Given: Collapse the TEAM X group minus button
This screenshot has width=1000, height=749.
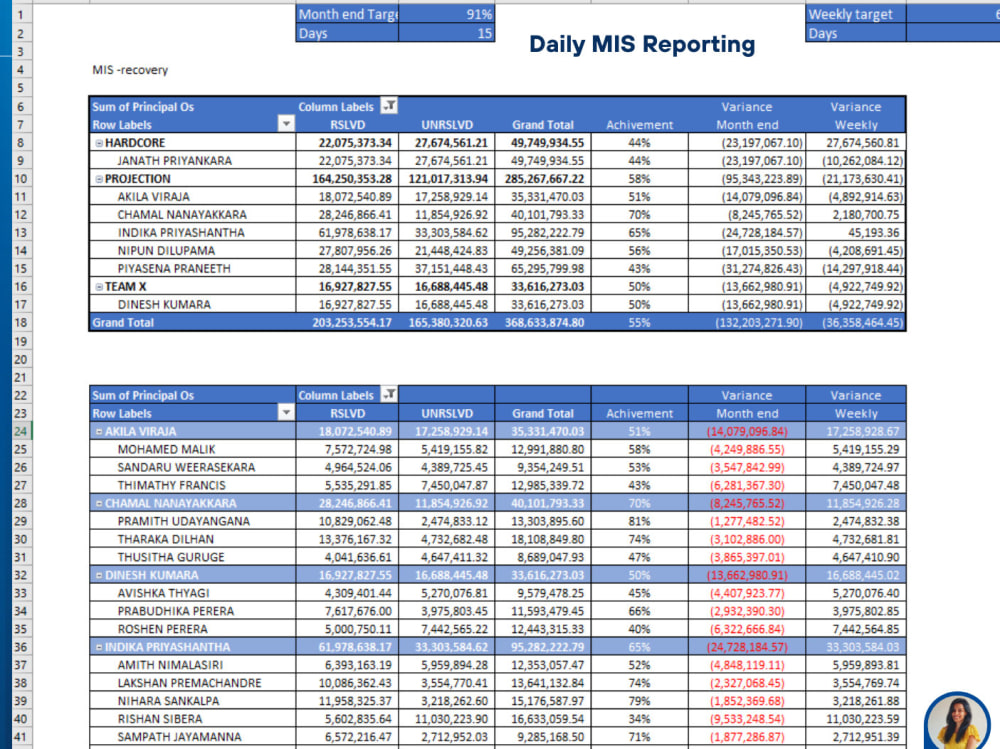Looking at the screenshot, I should (x=99, y=286).
